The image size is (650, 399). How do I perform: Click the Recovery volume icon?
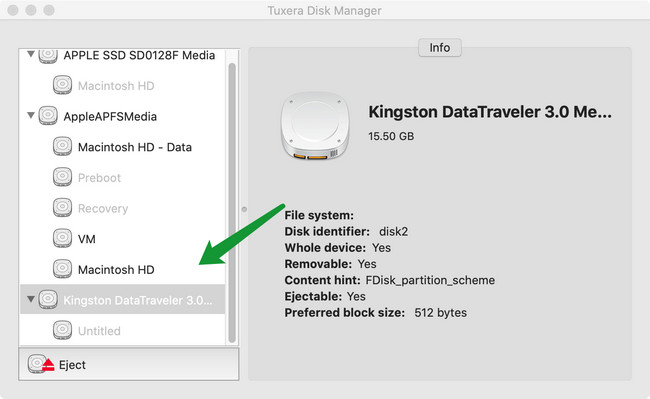(63, 208)
